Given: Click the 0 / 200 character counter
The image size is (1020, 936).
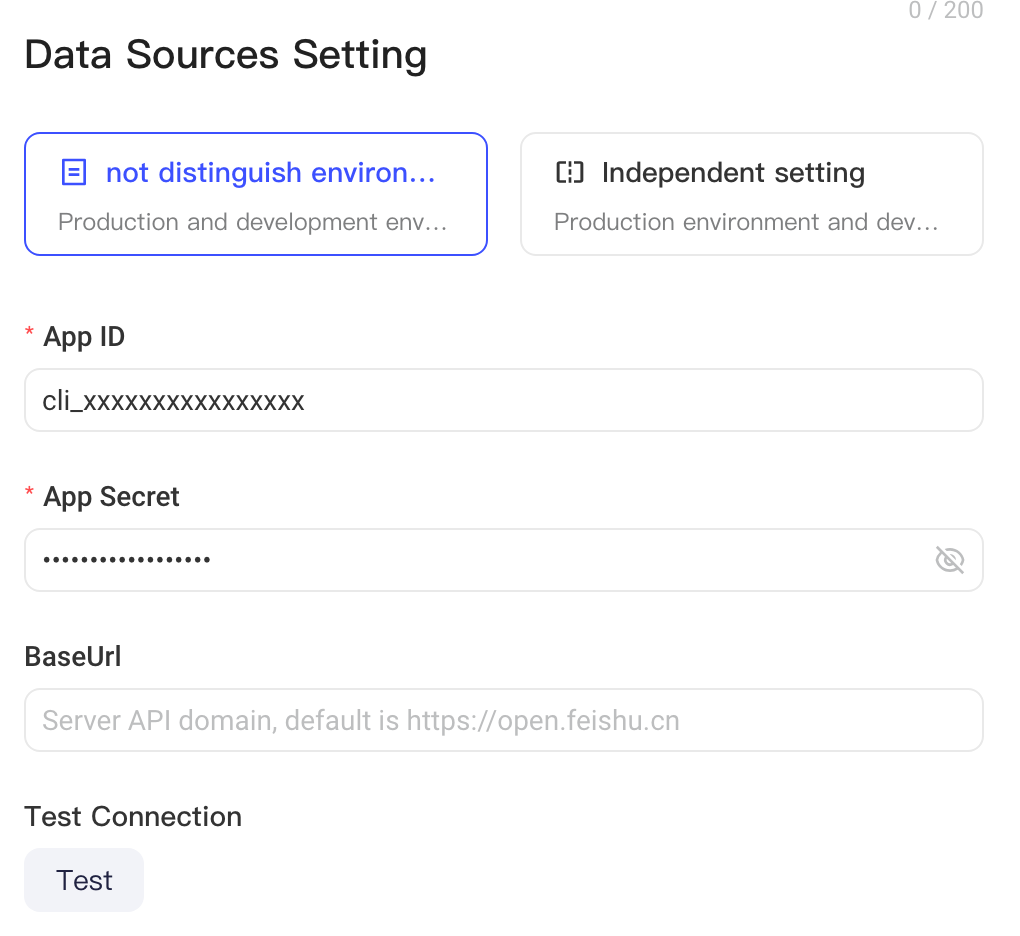Looking at the screenshot, I should point(946,10).
